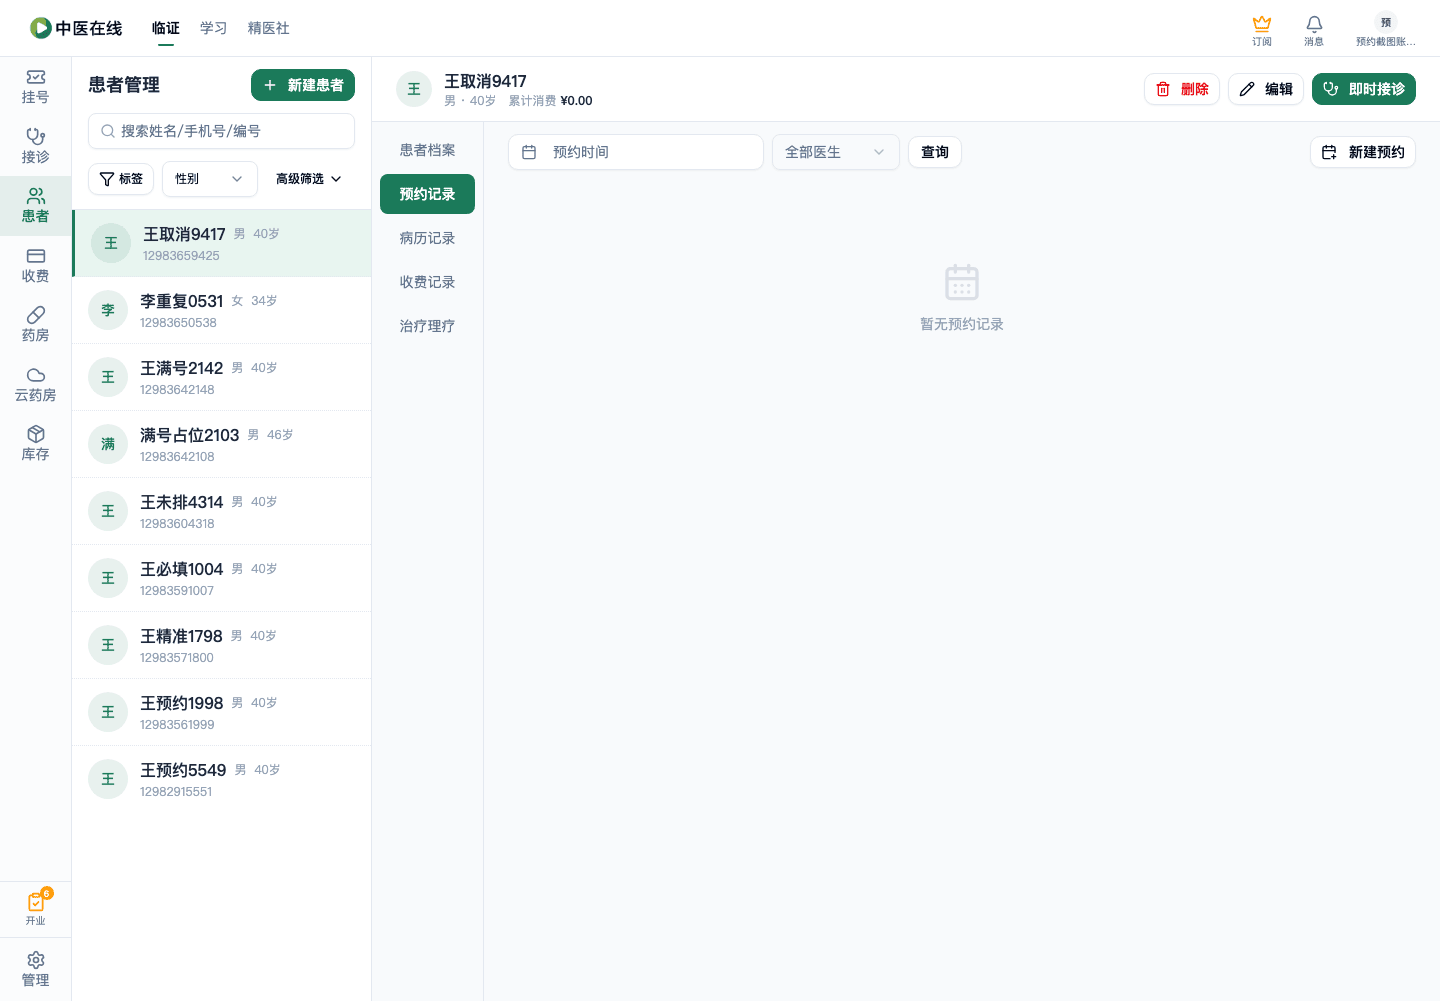
Task: Open the 患者档案 tab
Action: click(x=427, y=150)
